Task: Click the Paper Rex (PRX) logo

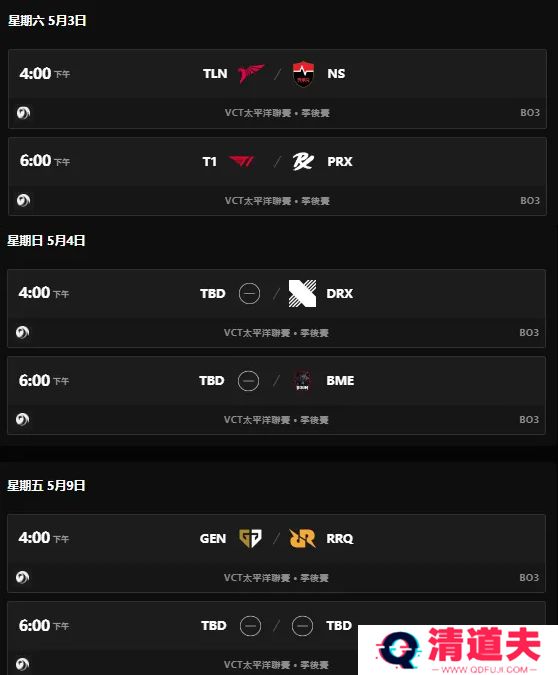Action: pos(303,161)
